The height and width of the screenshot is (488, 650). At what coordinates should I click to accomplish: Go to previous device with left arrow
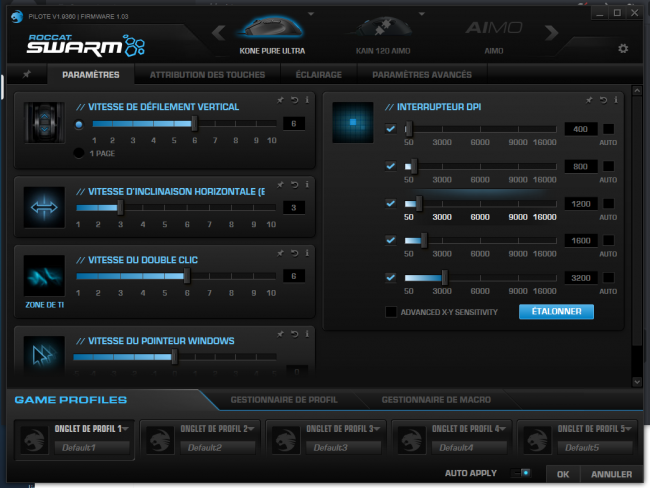[219, 32]
